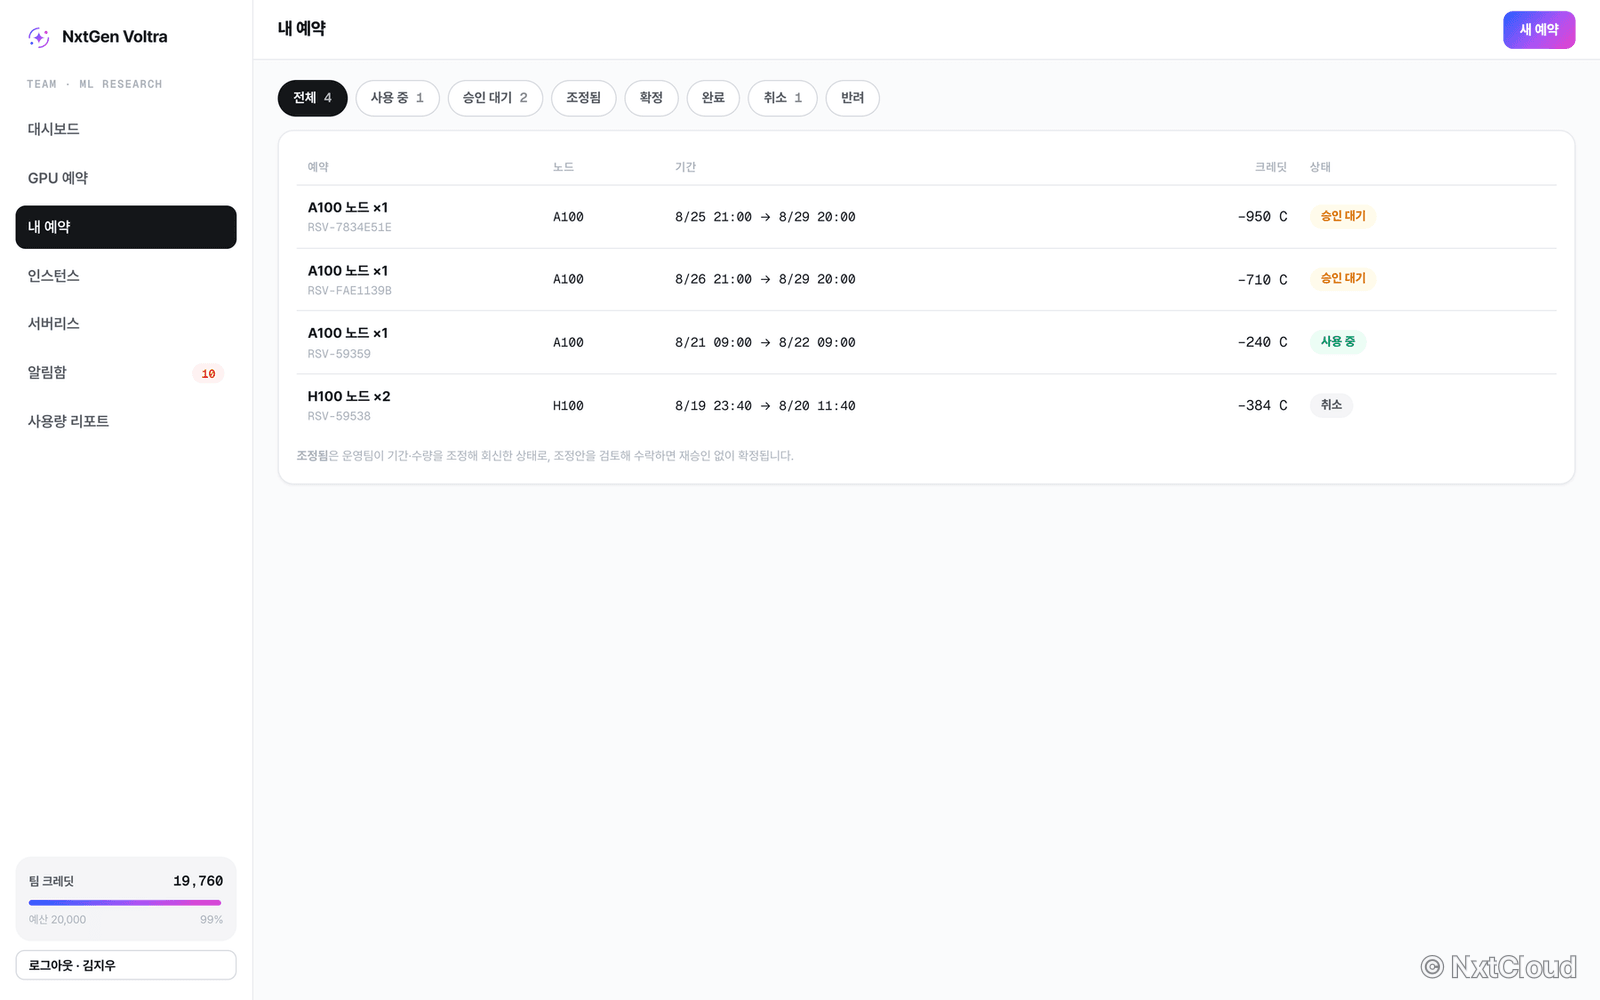Image resolution: width=1600 pixels, height=1000 pixels.
Task: Open reservation RSV-59359 row title
Action: [x=348, y=333]
